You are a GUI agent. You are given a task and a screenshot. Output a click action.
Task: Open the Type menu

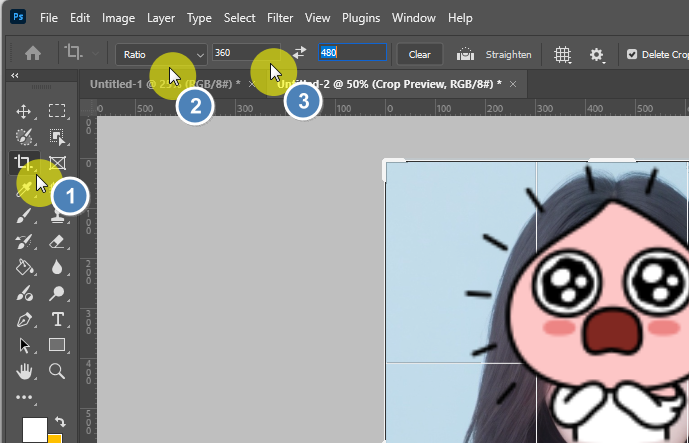(199, 18)
